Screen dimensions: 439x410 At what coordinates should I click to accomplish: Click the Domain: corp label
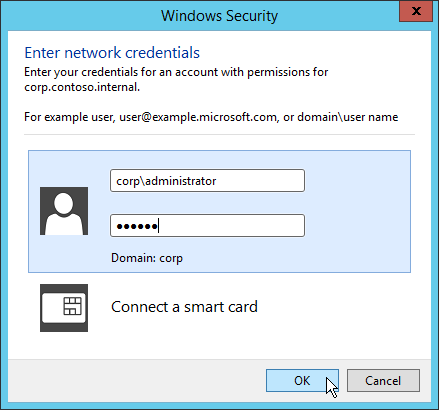click(x=147, y=258)
